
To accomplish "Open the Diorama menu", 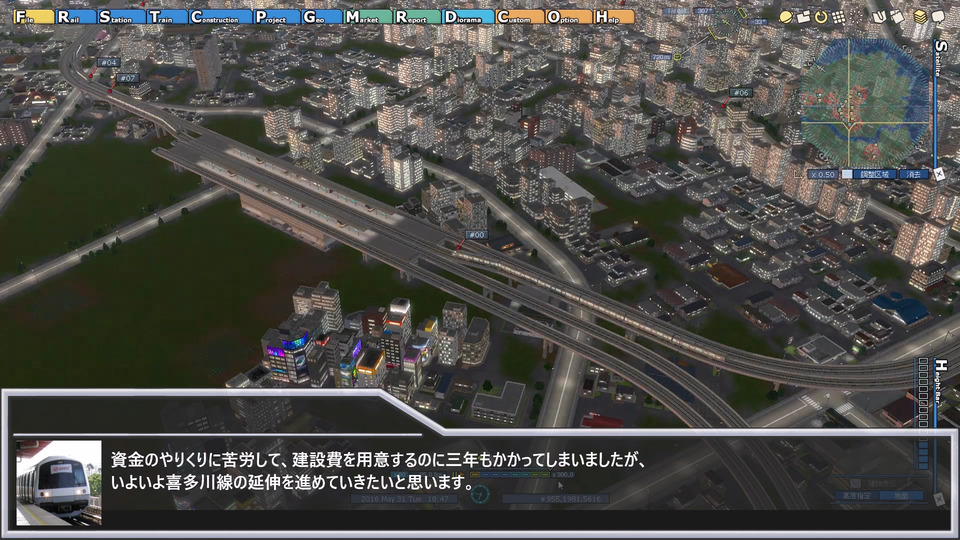I will click(468, 17).
